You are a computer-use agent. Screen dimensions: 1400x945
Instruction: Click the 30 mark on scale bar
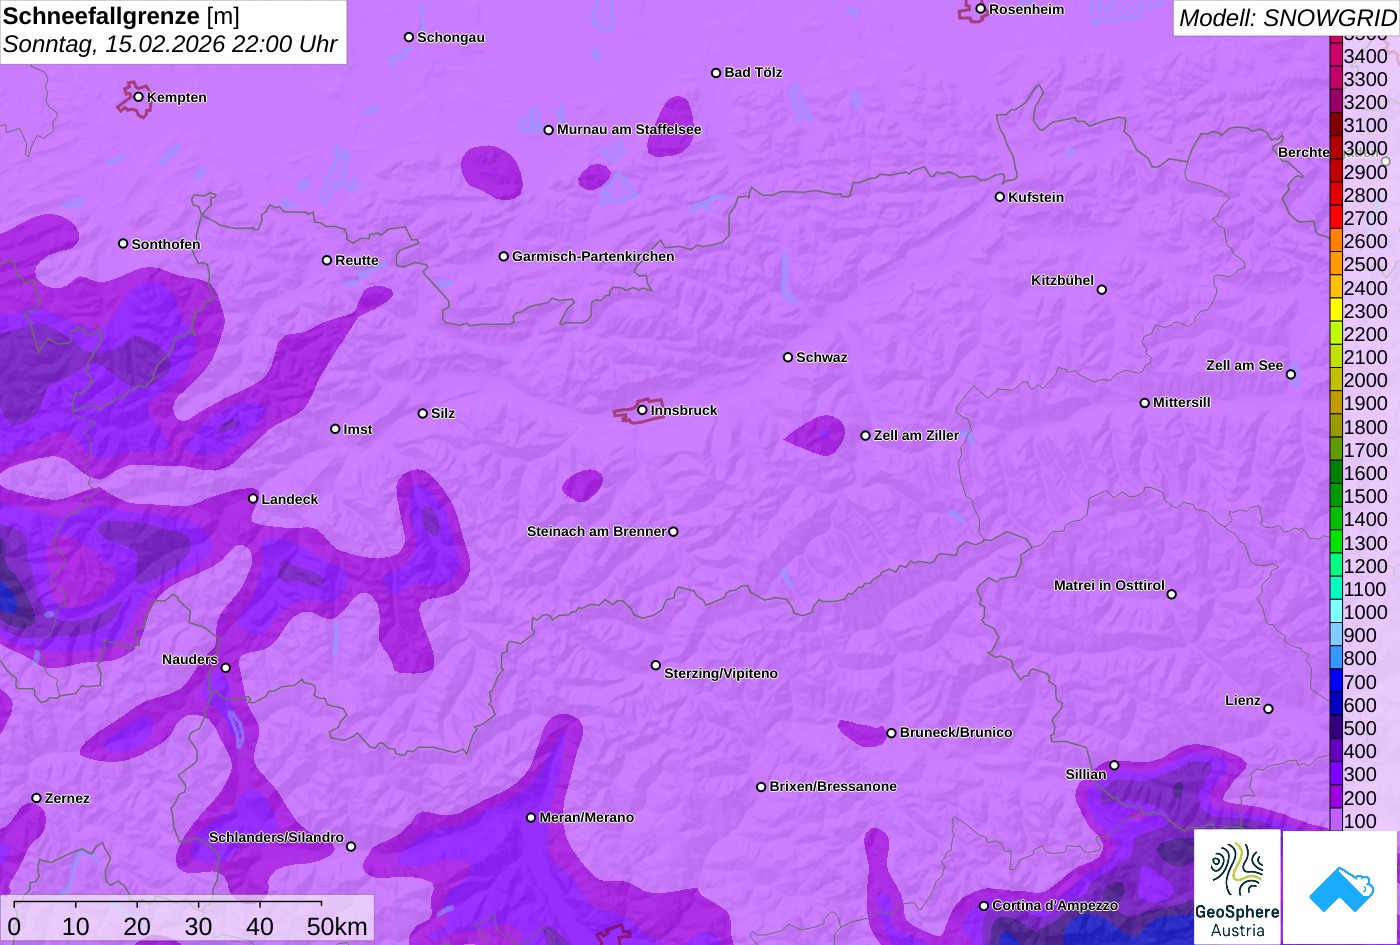[x=198, y=927]
